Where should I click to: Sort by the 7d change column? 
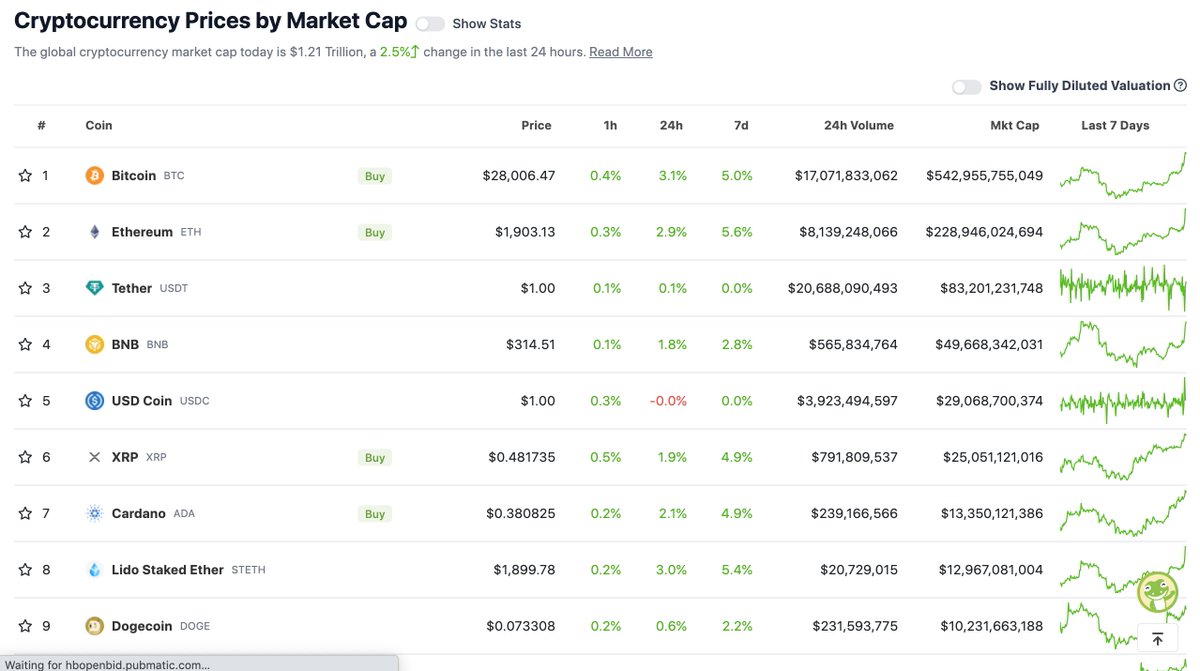pos(741,126)
